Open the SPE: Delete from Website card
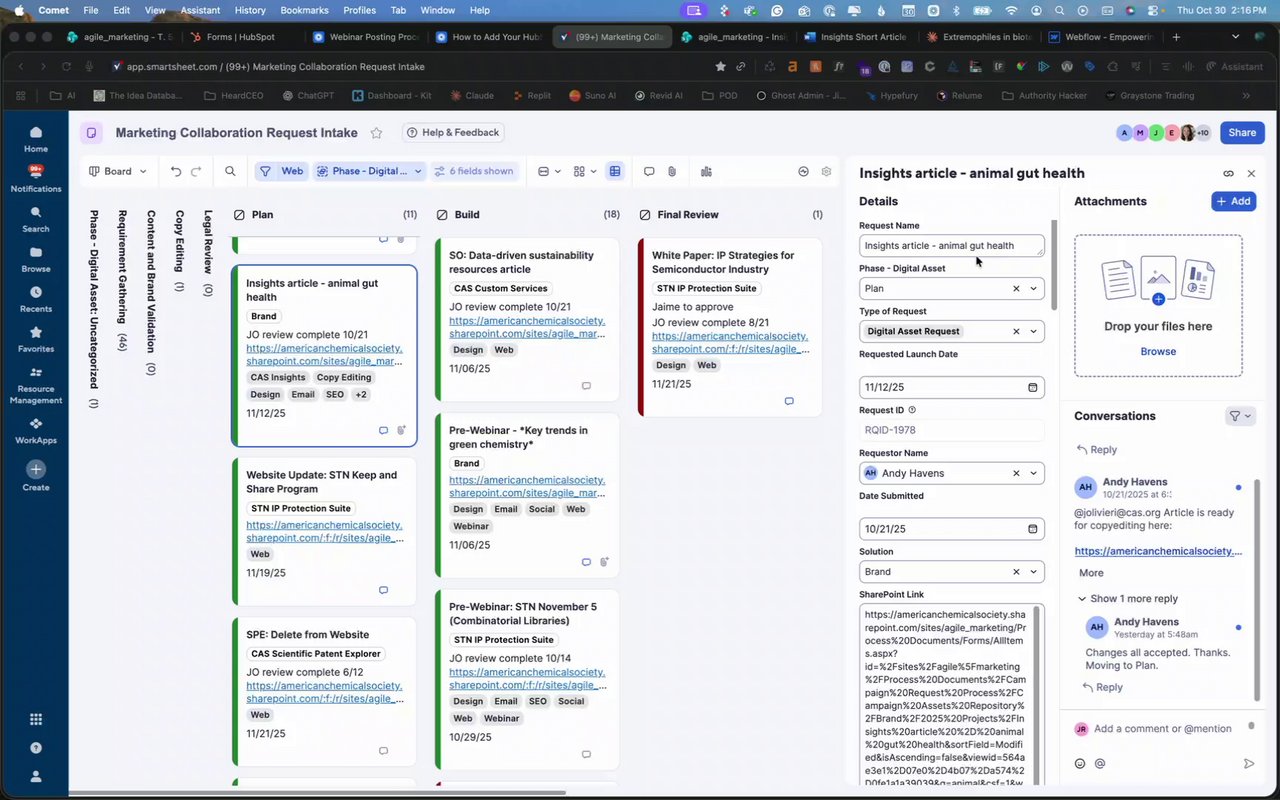Screen dimensions: 1280x800 pos(324,693)
